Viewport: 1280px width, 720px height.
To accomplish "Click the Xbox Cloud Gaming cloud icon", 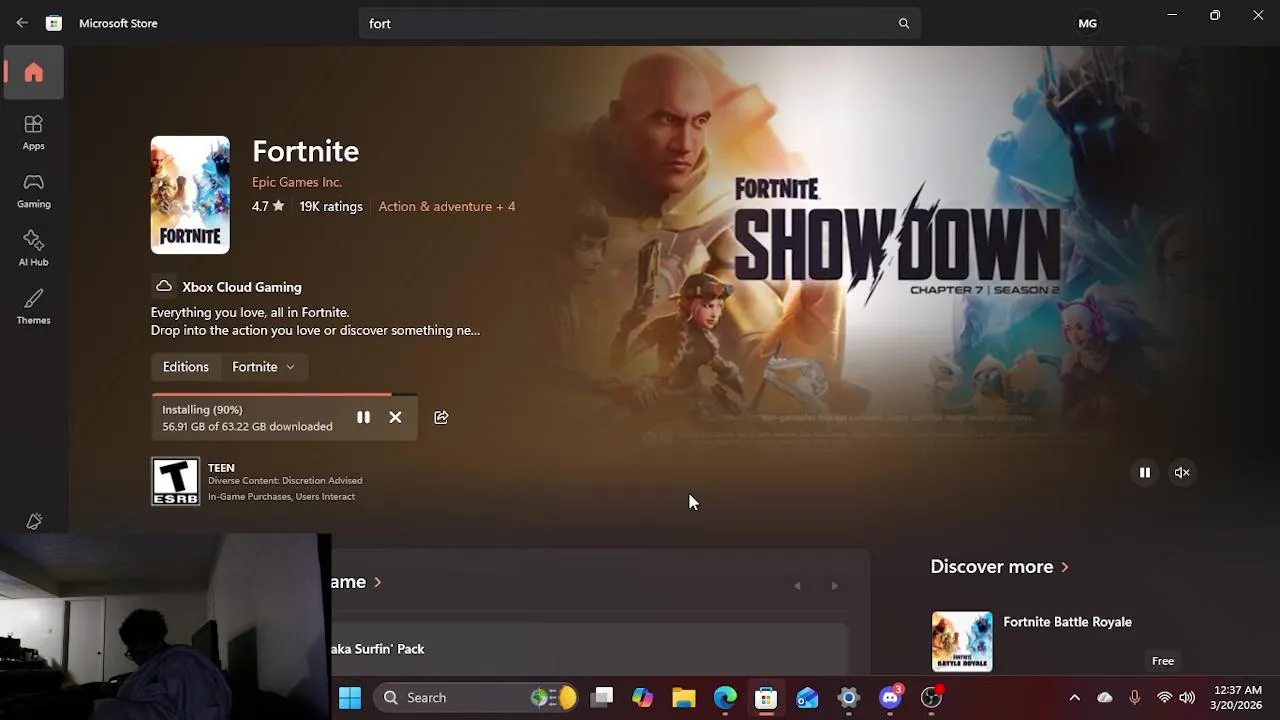I will 164,287.
